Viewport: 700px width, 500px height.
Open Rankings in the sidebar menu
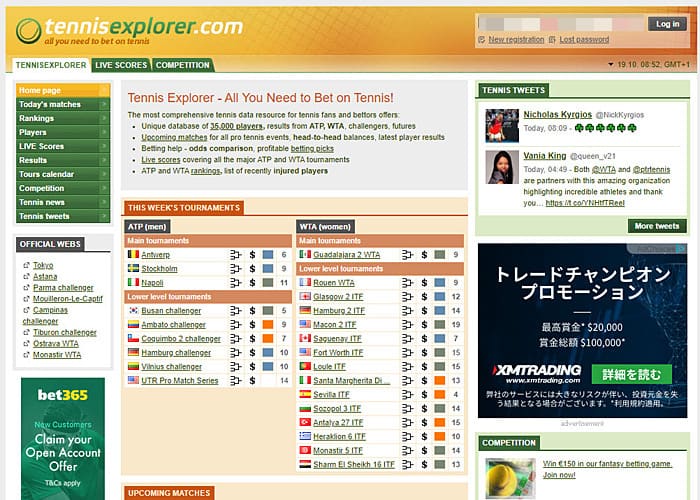(63, 118)
